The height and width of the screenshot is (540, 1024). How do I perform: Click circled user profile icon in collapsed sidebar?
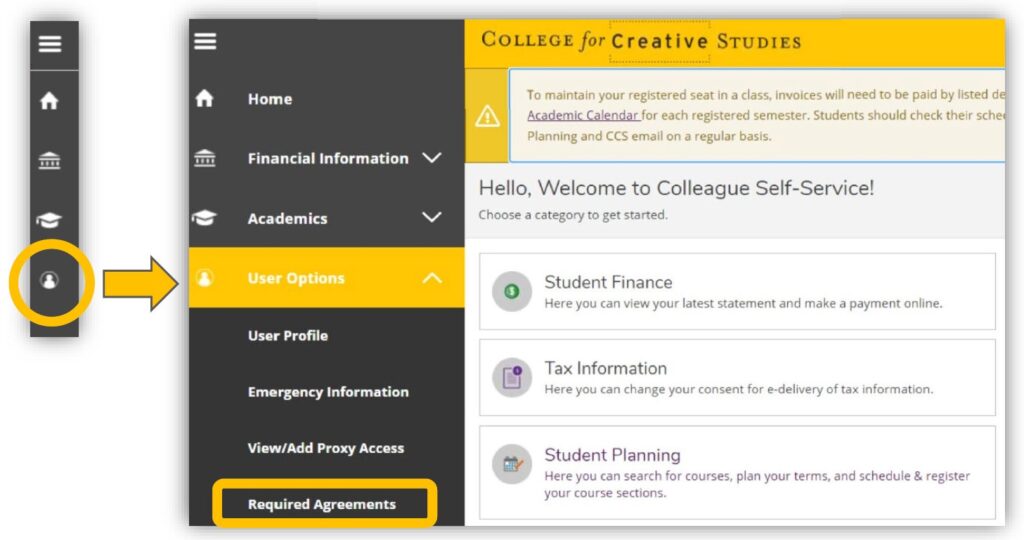pos(50,281)
